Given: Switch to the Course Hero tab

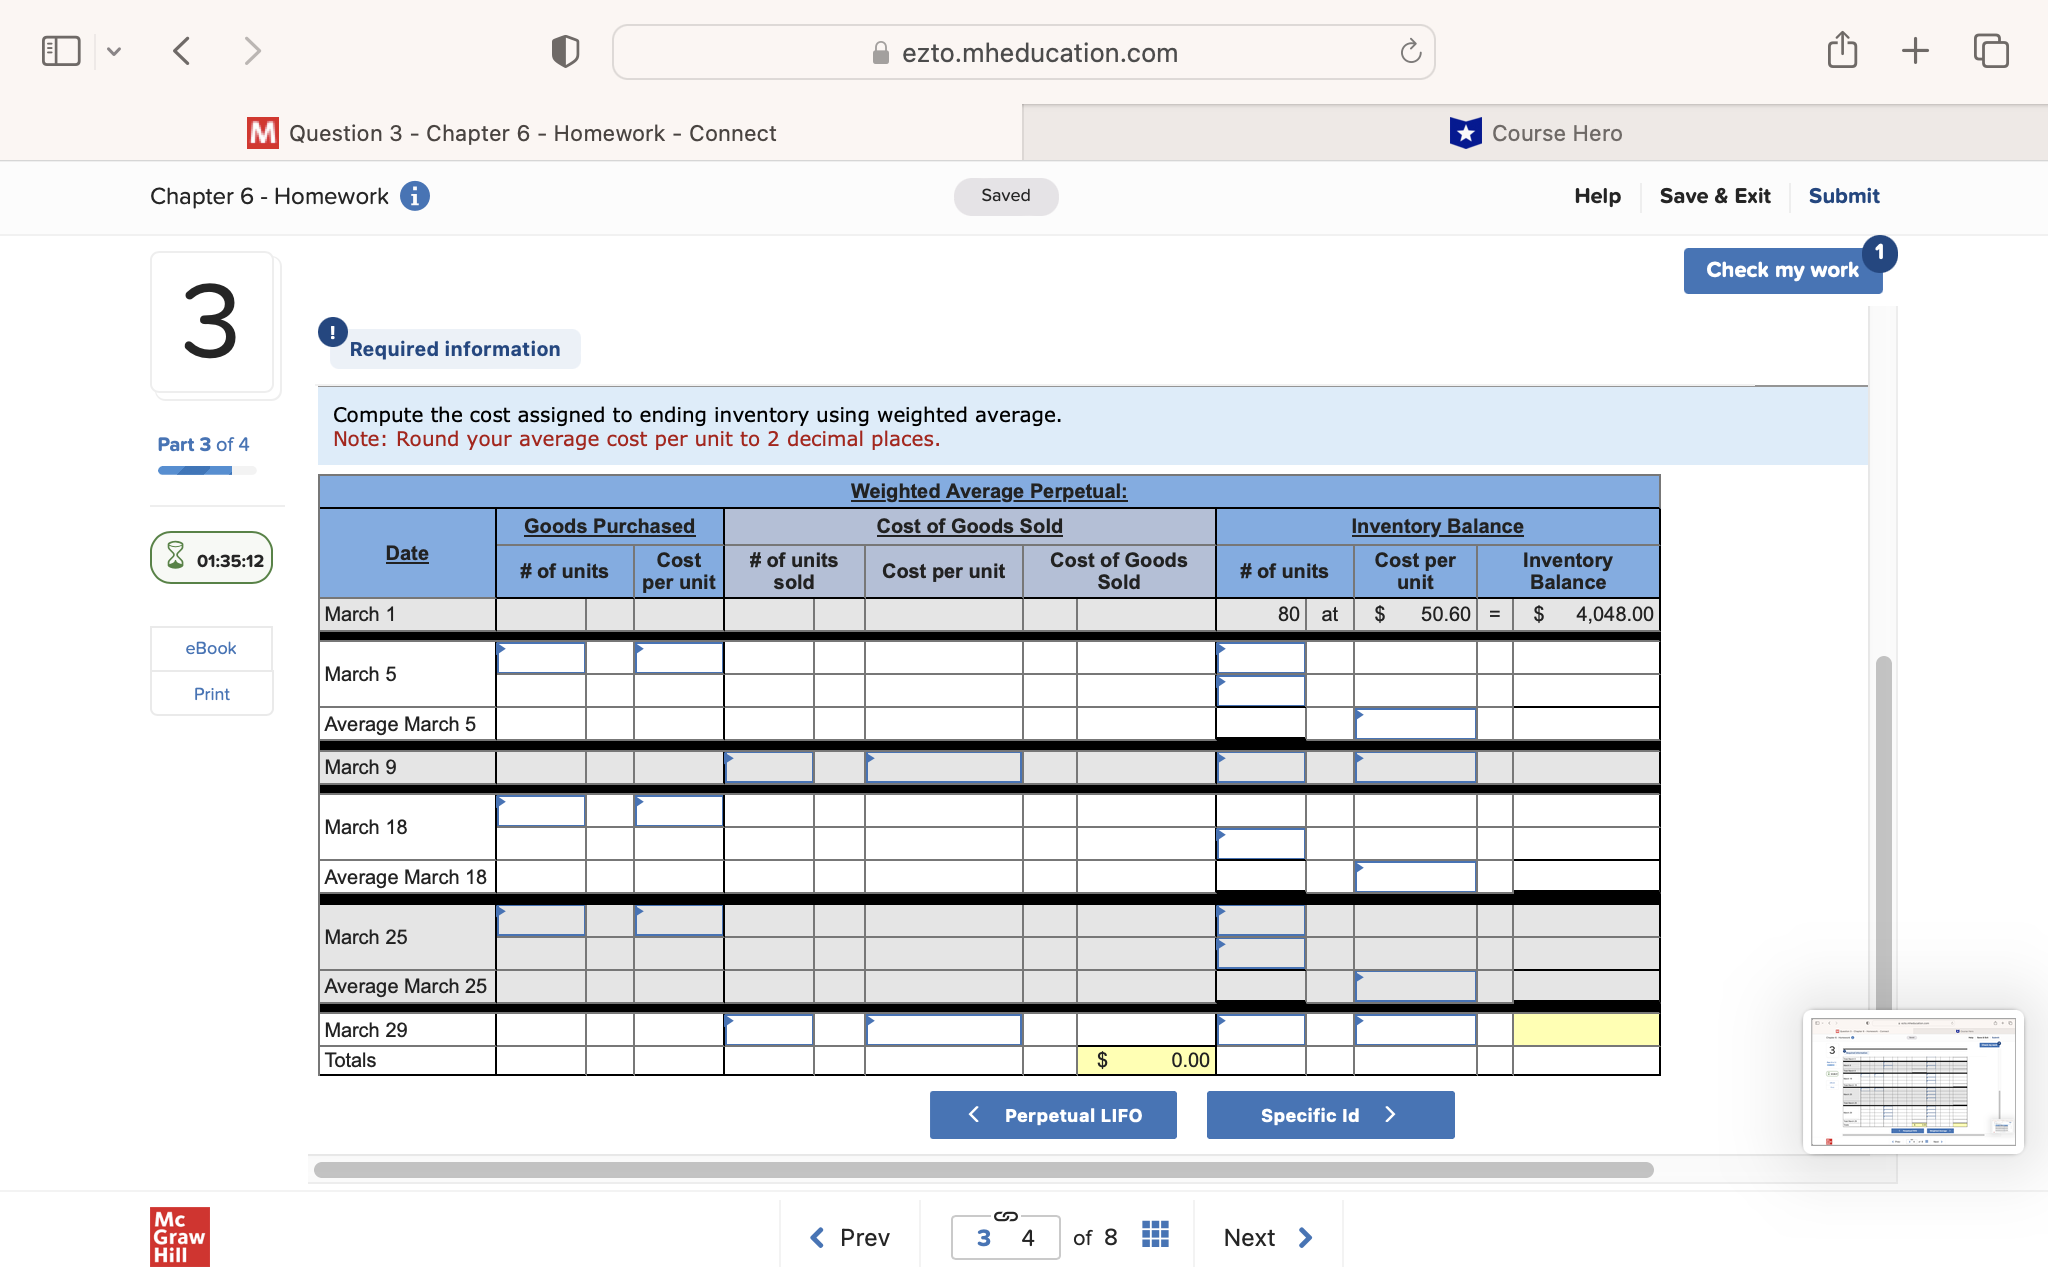Looking at the screenshot, I should point(1537,132).
